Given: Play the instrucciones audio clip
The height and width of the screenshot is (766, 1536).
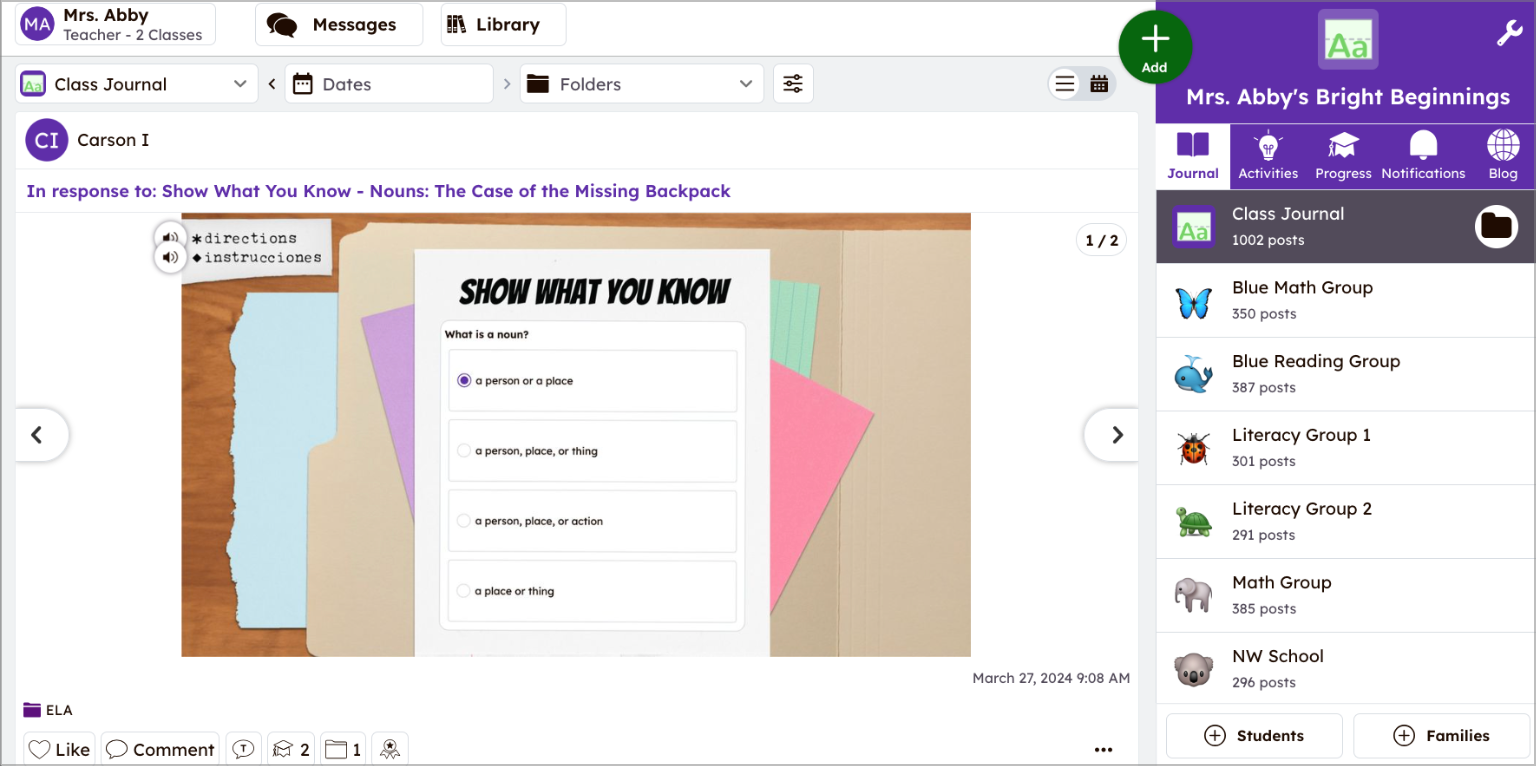Looking at the screenshot, I should click(171, 256).
